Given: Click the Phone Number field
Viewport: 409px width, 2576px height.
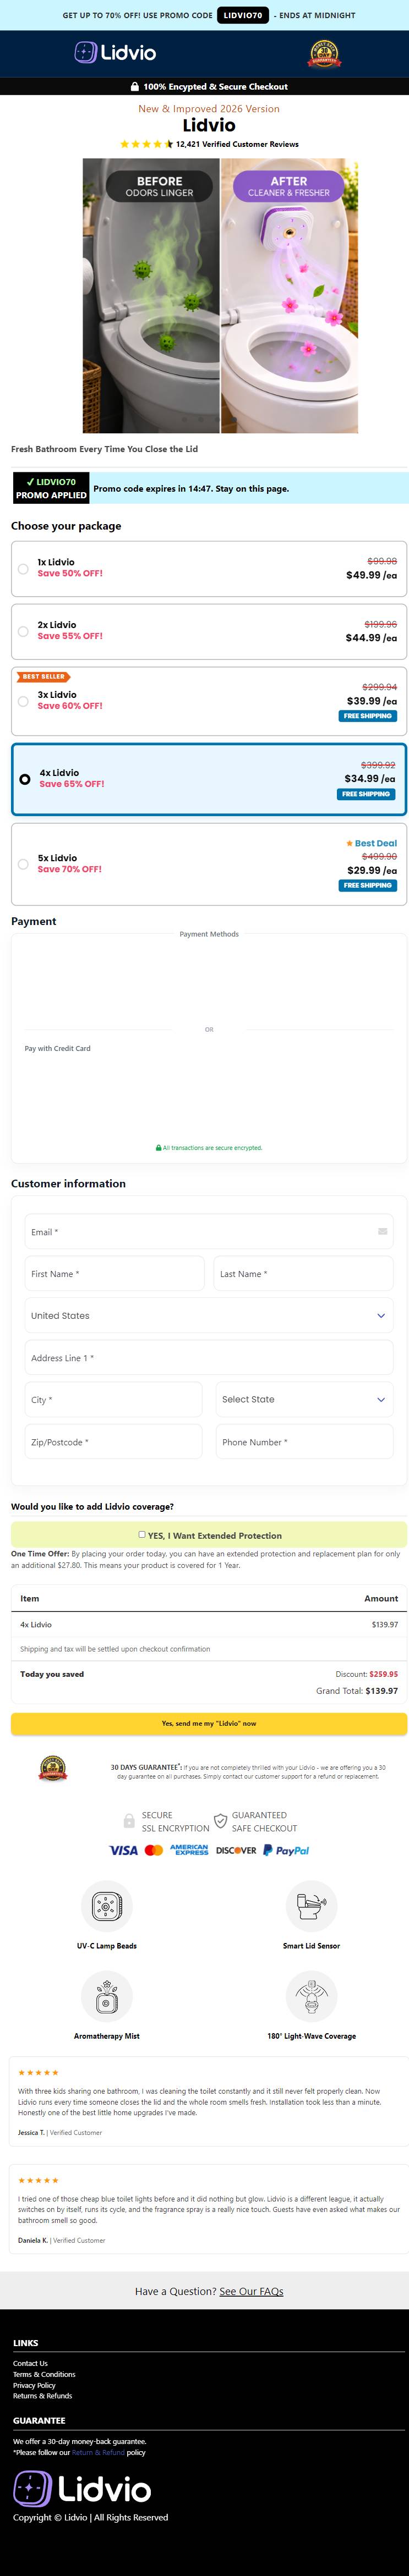Looking at the screenshot, I should coord(305,1442).
